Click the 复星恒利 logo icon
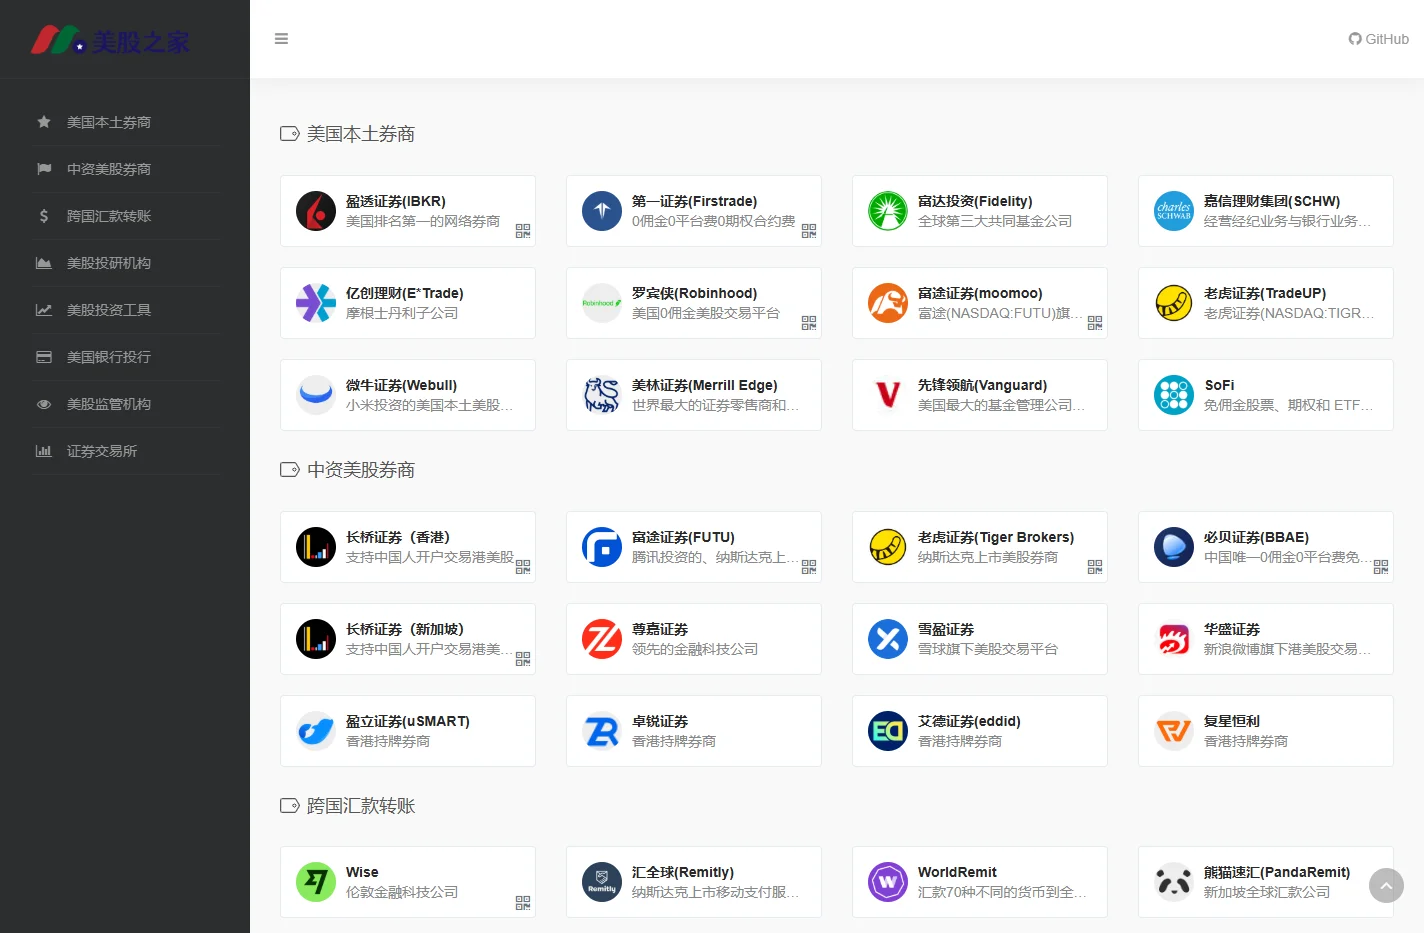This screenshot has width=1424, height=933. pos(1174,731)
